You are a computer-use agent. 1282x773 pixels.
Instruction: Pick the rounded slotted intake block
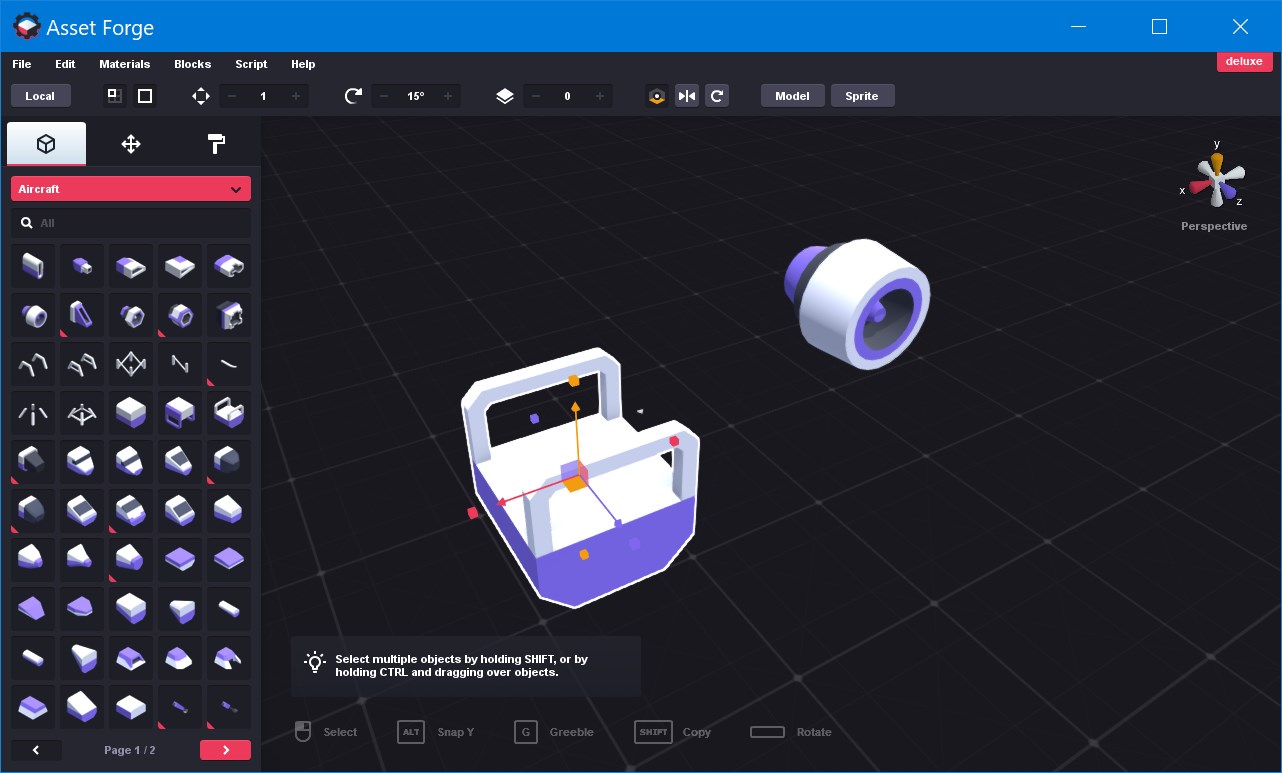229,266
